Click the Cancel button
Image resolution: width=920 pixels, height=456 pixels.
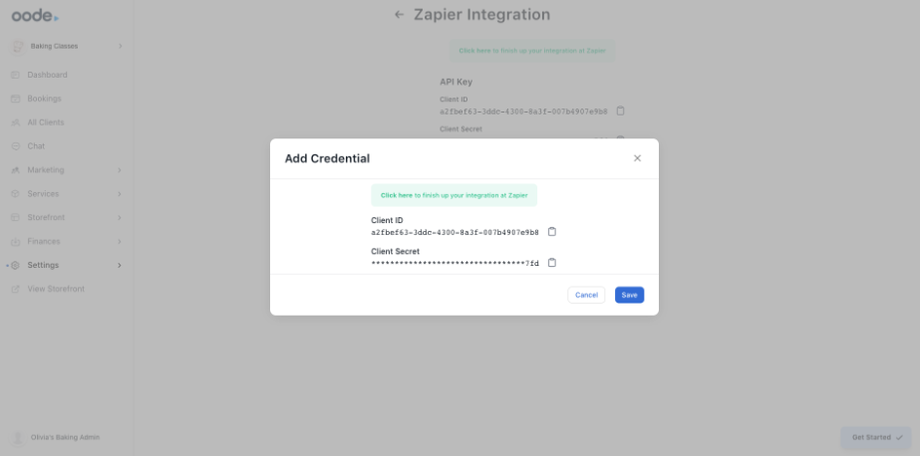pos(586,295)
